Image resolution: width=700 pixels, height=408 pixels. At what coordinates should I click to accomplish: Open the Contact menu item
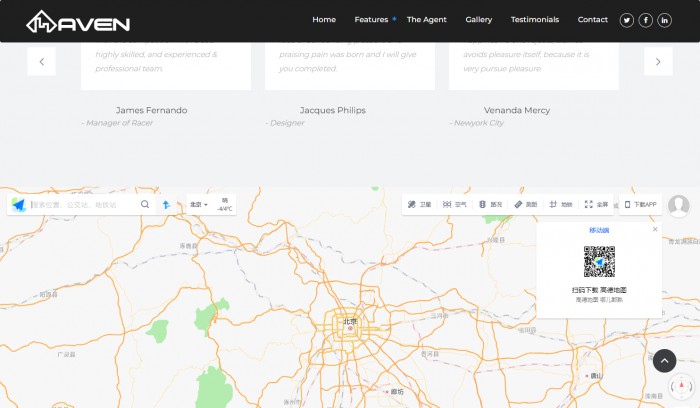point(592,20)
